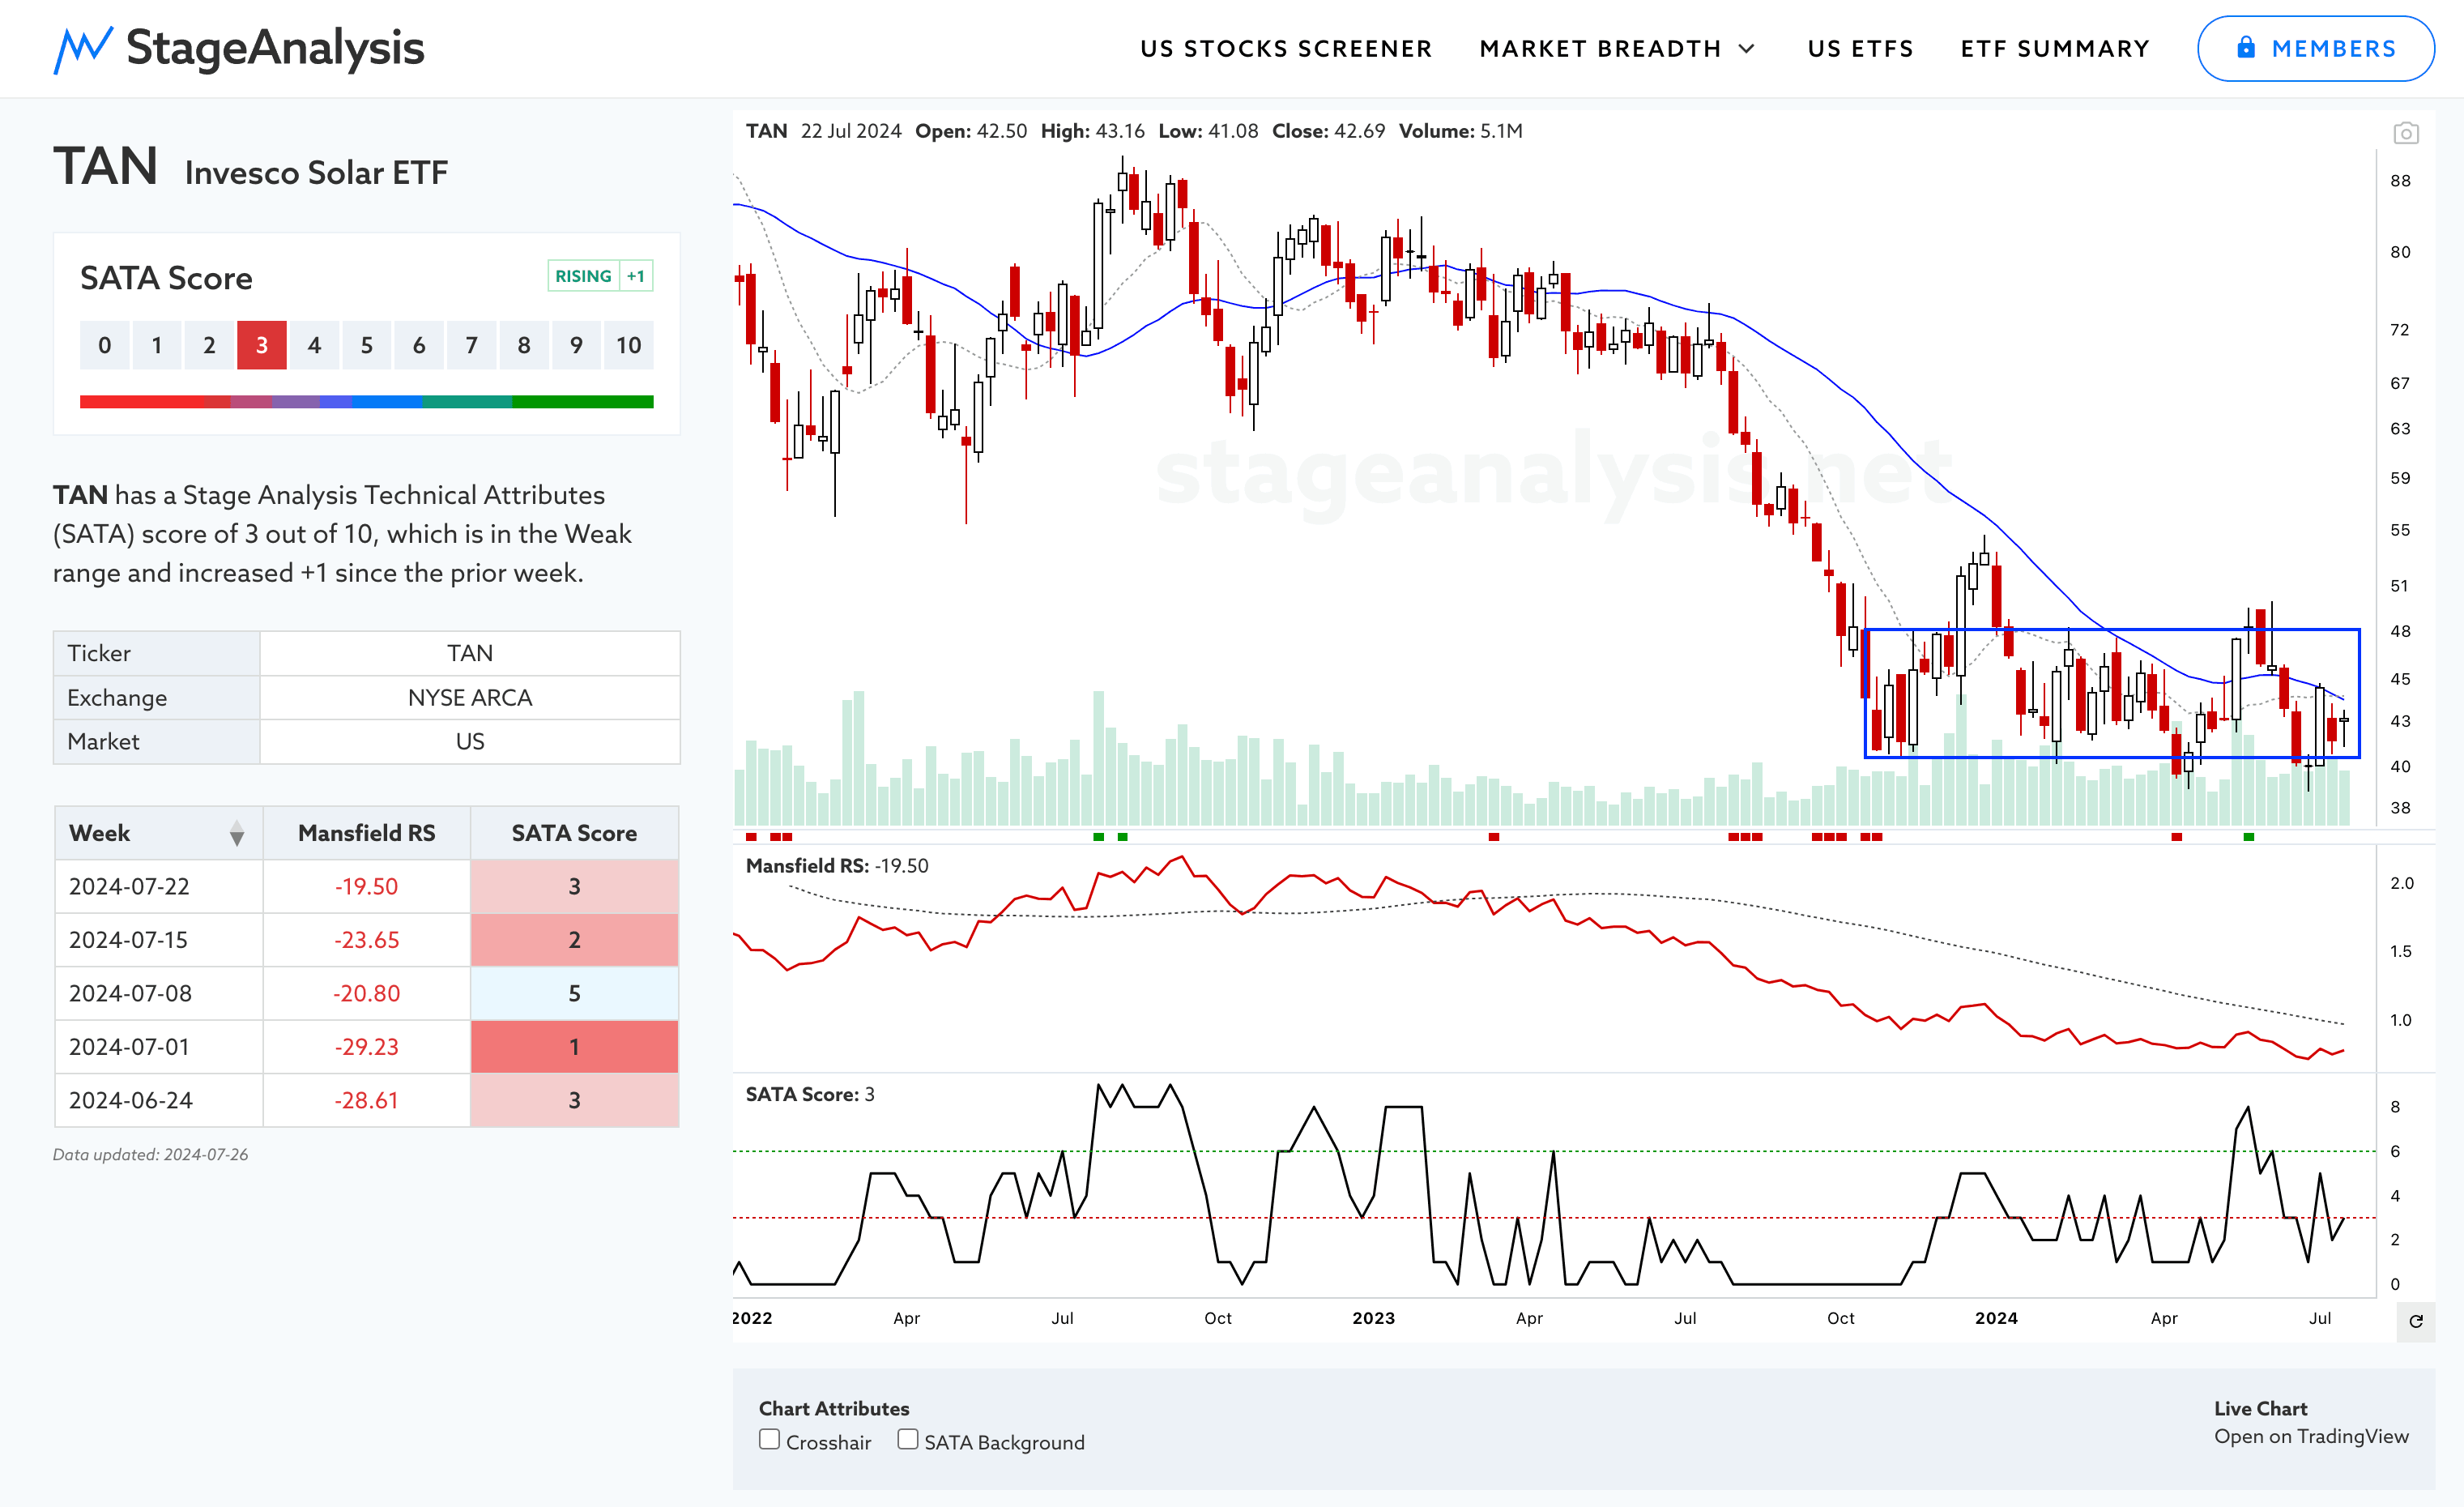Screen dimensions: 2464x1507
Task: Click the Mansfield RS: -19.50 chart label
Action: (x=836, y=865)
